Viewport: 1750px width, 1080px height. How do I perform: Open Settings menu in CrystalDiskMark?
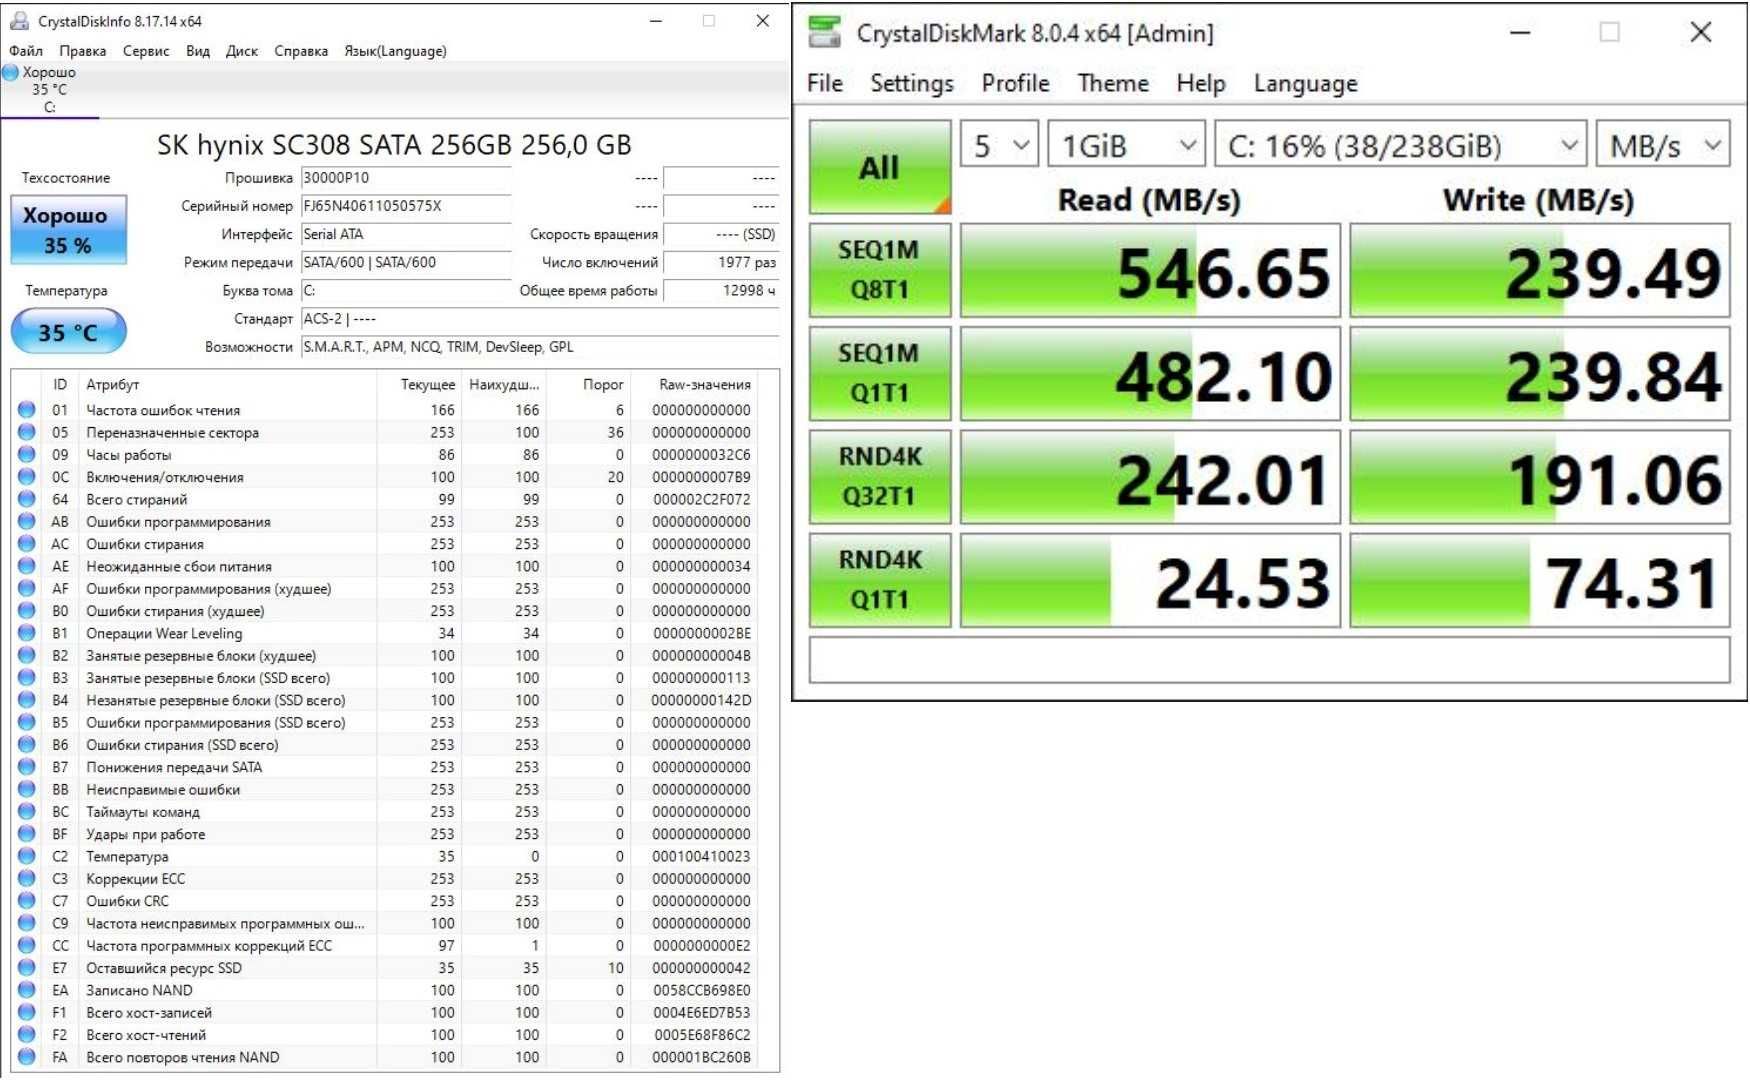pyautogui.click(x=912, y=83)
